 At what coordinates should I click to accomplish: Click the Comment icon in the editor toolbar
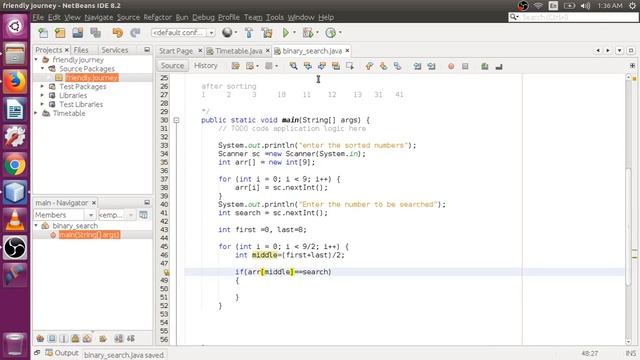[484, 66]
